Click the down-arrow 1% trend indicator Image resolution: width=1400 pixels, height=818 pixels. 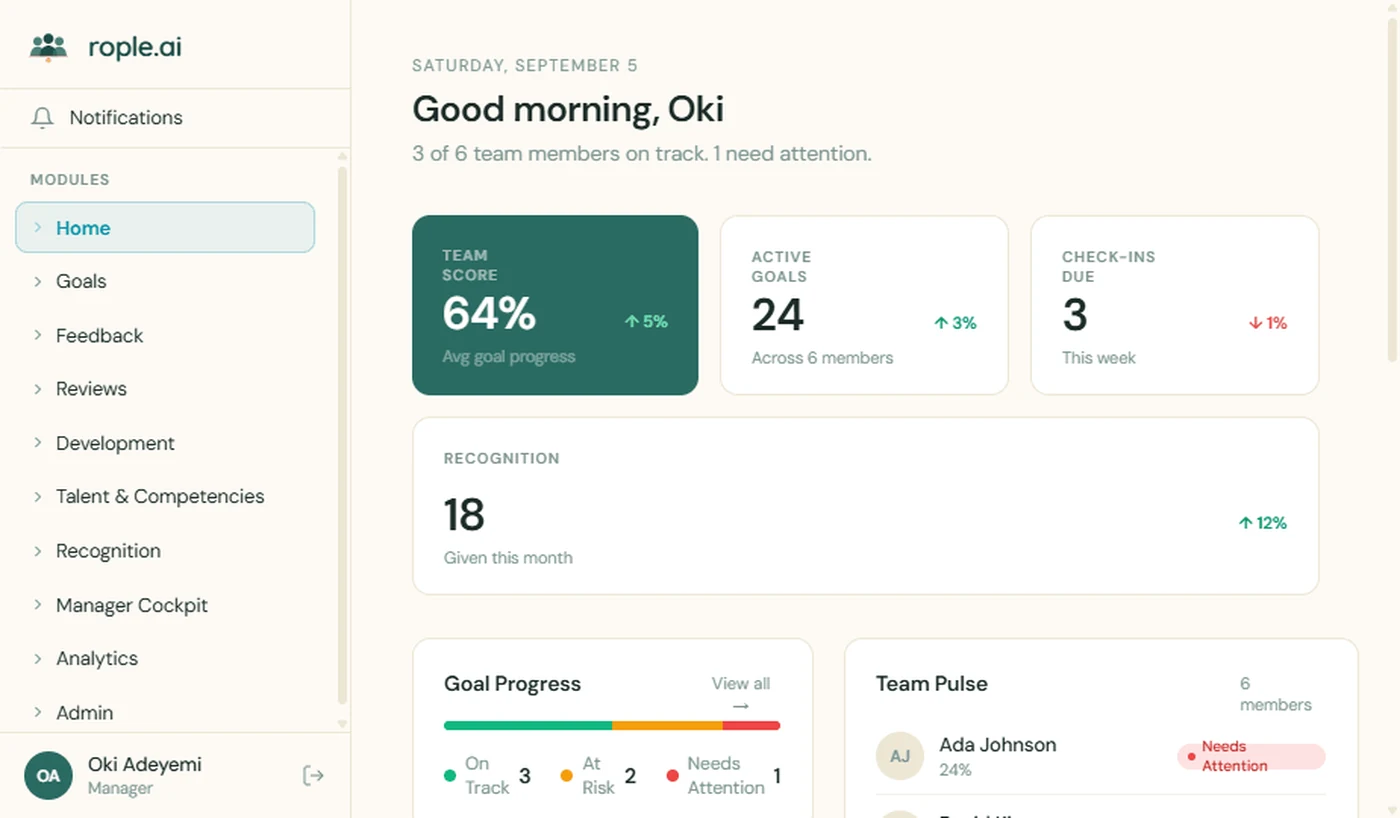click(x=1268, y=323)
